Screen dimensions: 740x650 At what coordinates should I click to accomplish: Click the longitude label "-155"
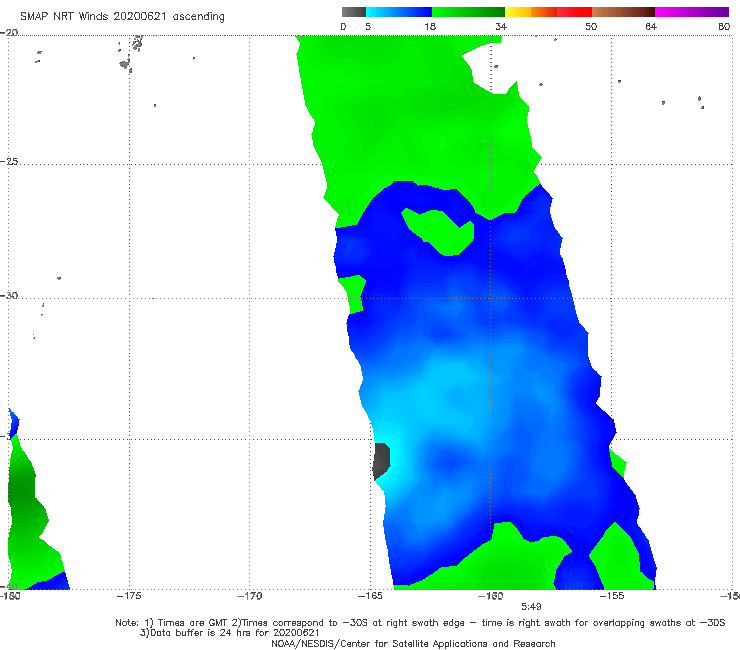[612, 596]
